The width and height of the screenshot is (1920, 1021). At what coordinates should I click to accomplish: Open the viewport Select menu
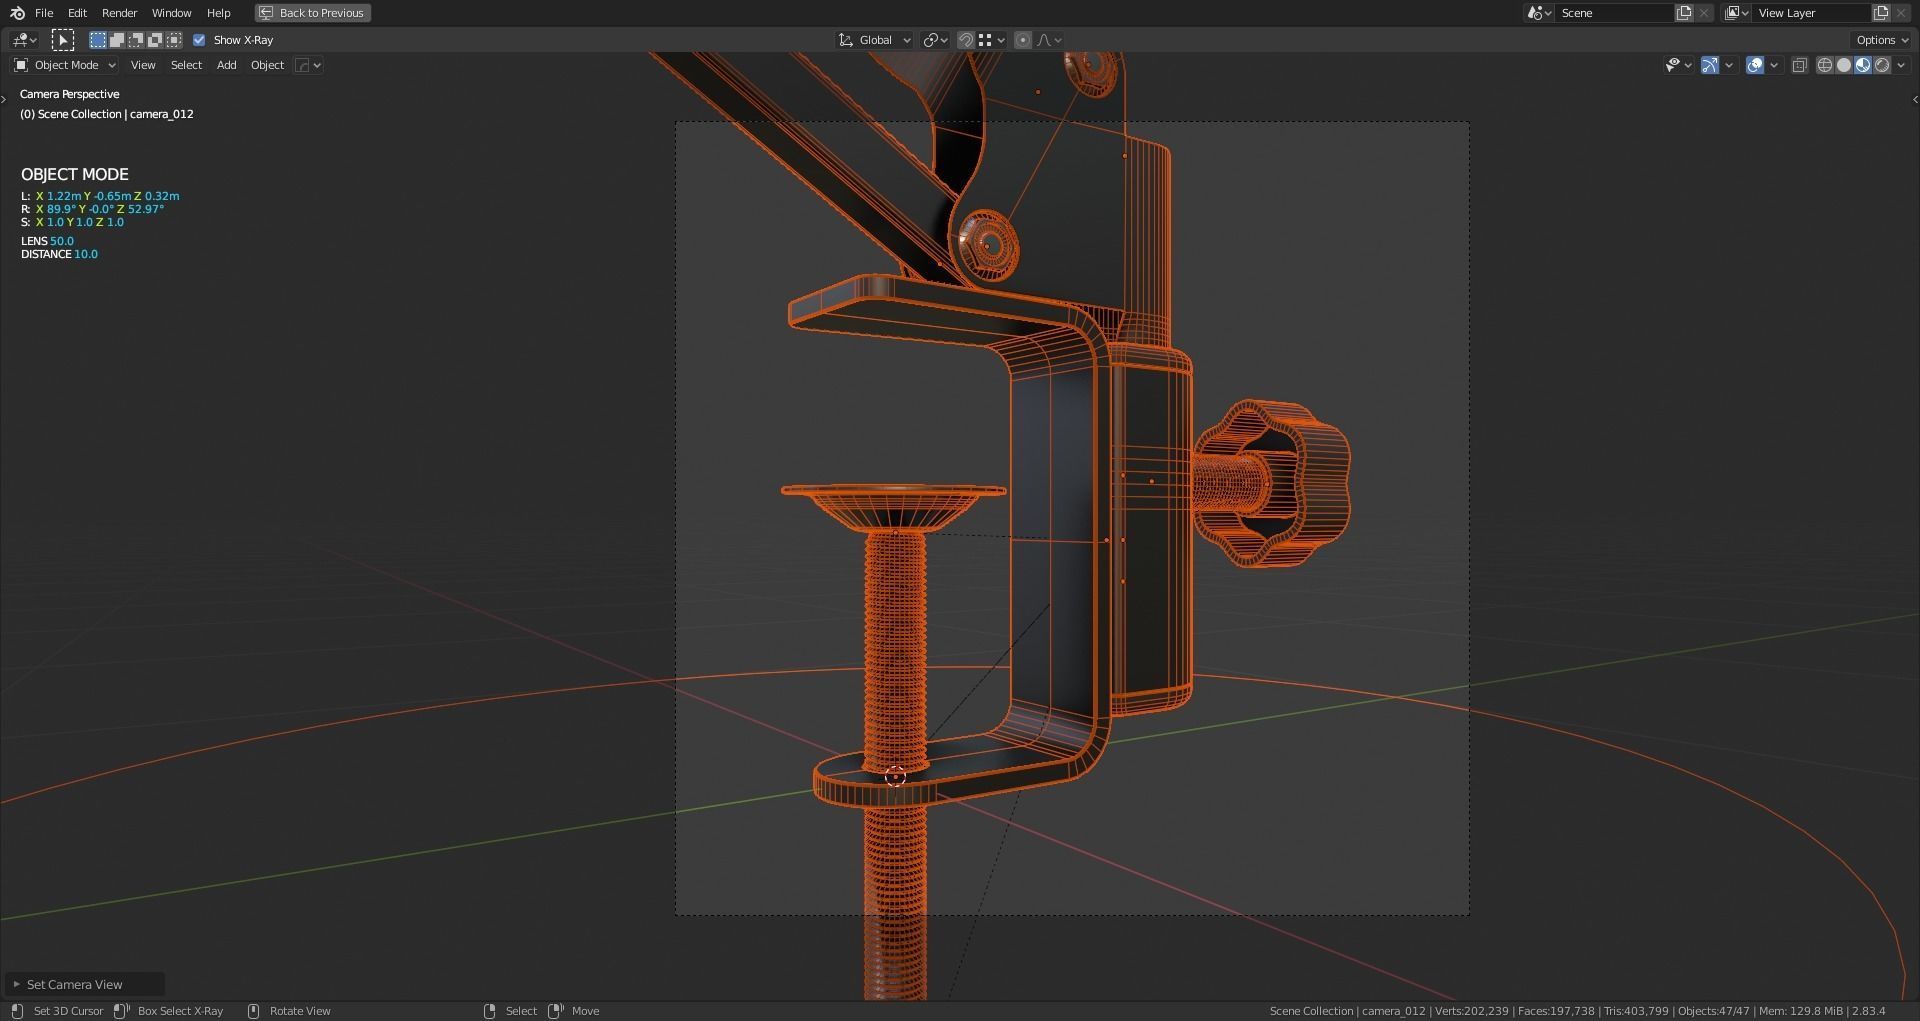[x=186, y=65]
